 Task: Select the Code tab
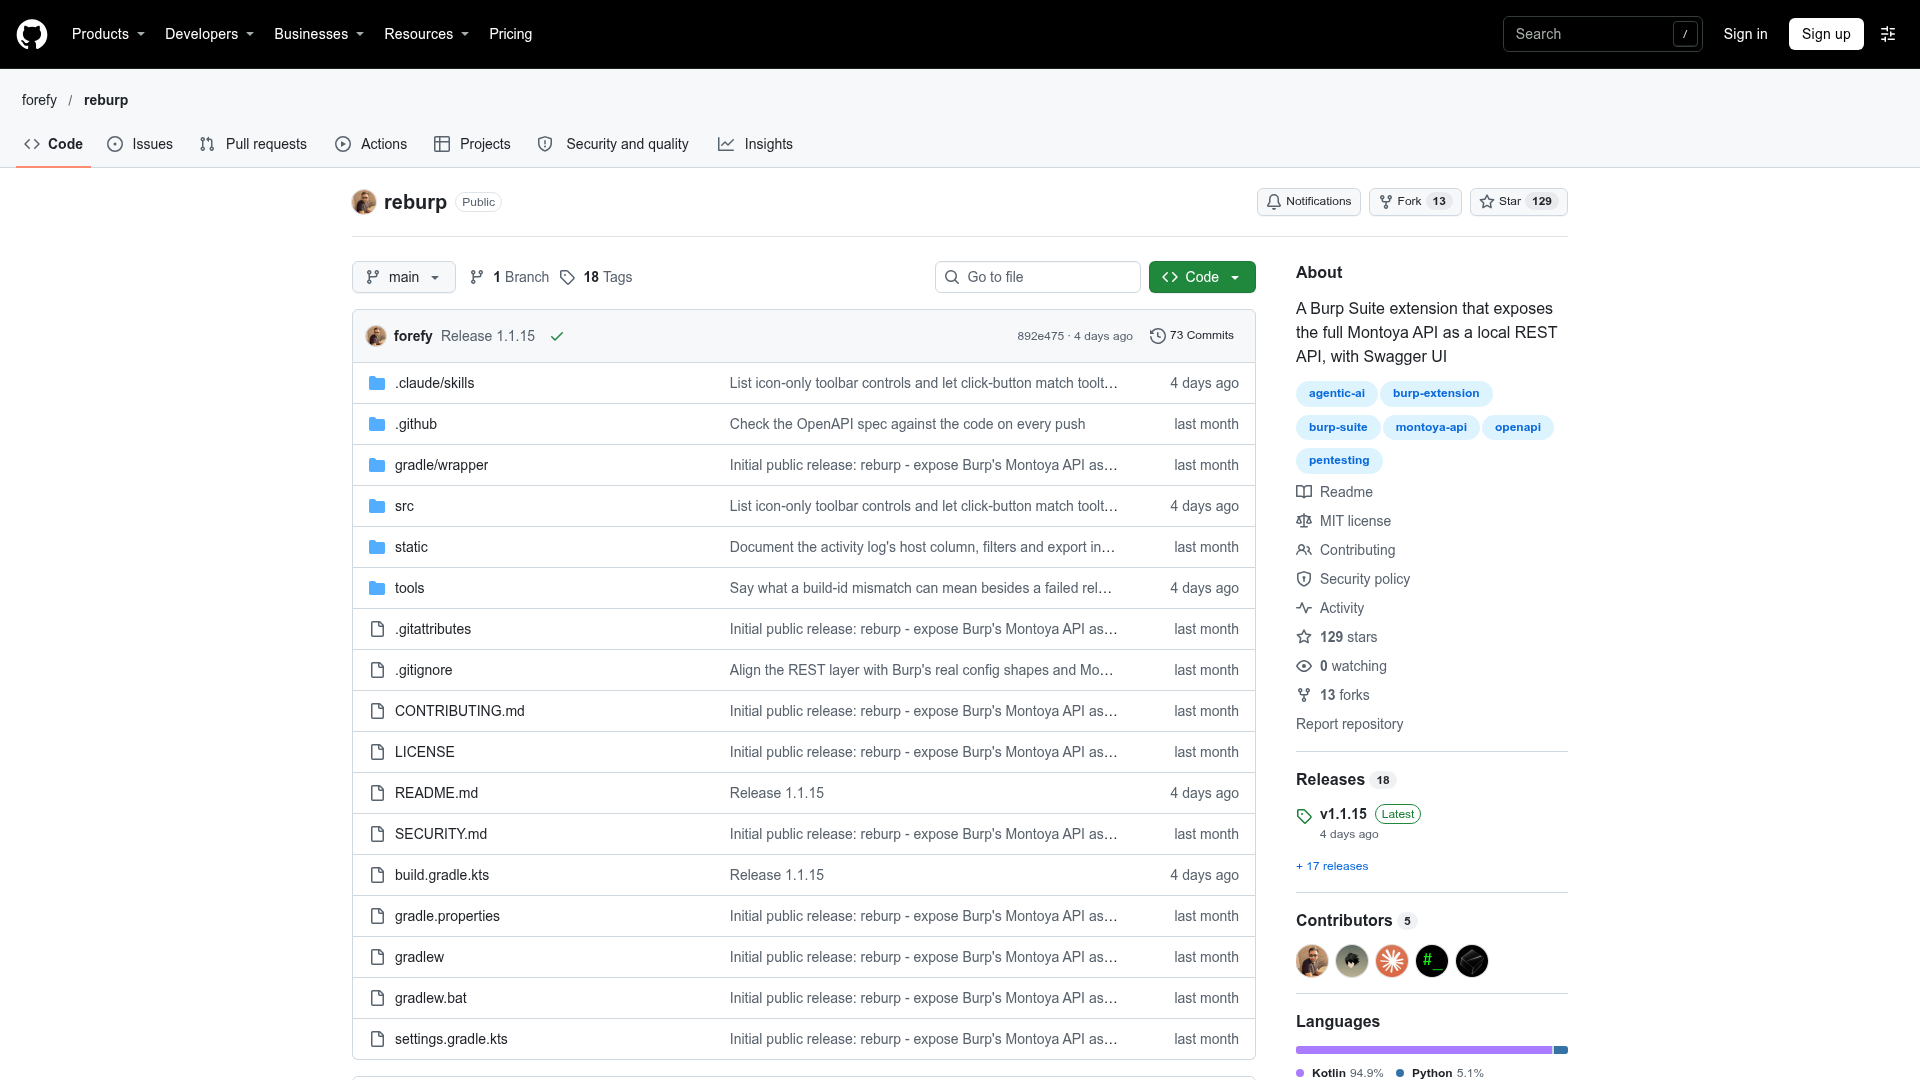click(x=54, y=144)
